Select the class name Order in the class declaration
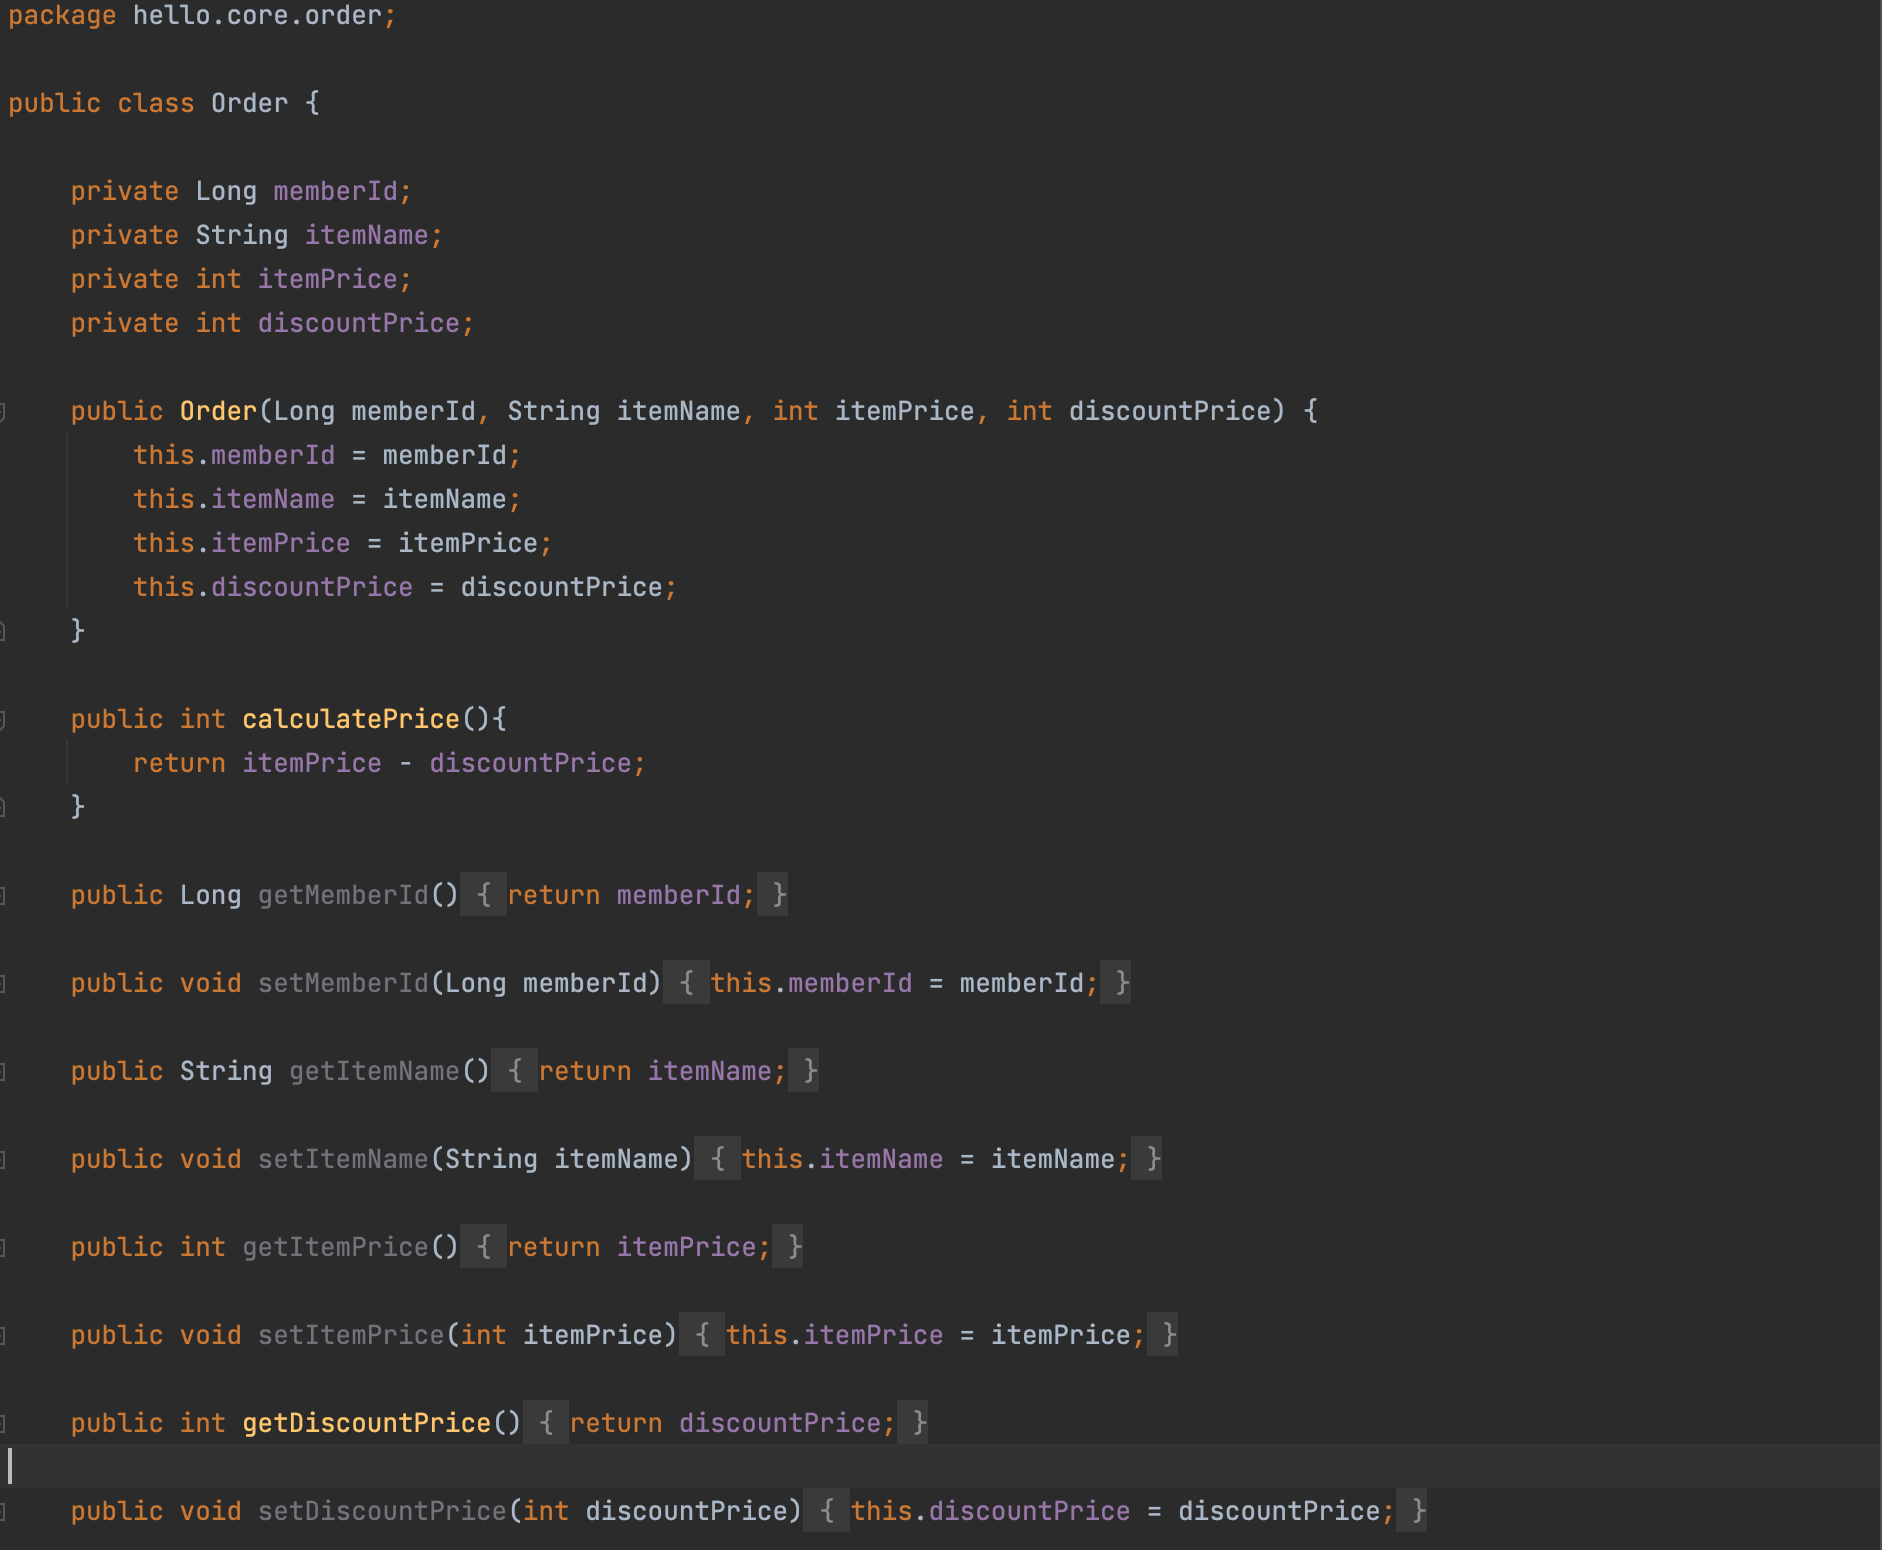This screenshot has height=1550, width=1882. (249, 103)
